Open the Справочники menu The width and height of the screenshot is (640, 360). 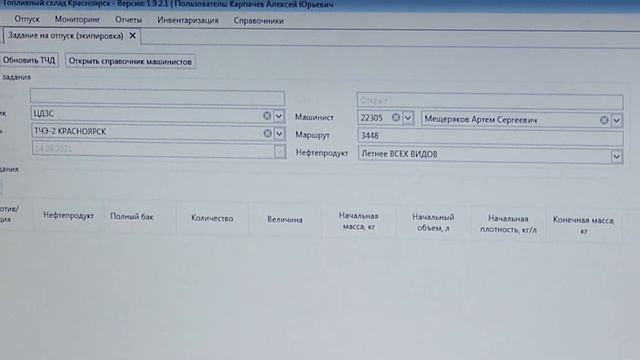[258, 20]
